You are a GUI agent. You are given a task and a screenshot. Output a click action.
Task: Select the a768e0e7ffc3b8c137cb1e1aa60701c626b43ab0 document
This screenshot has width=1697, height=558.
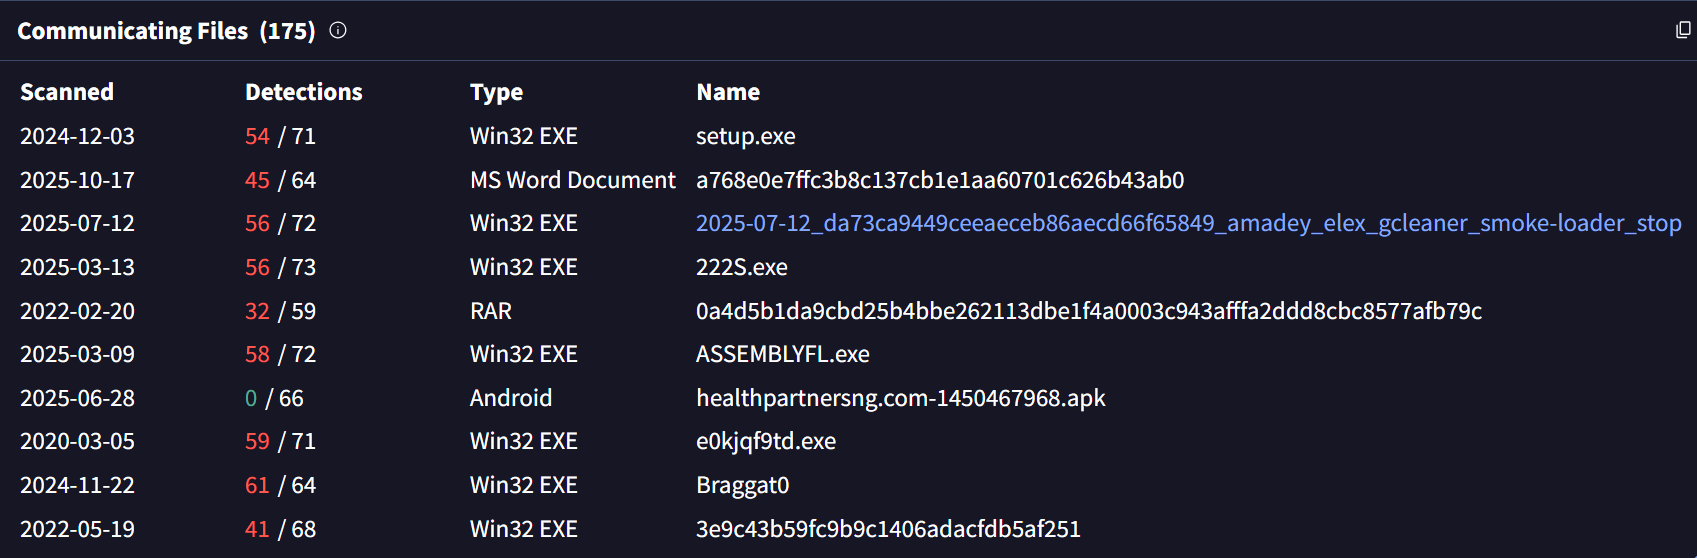pos(939,180)
